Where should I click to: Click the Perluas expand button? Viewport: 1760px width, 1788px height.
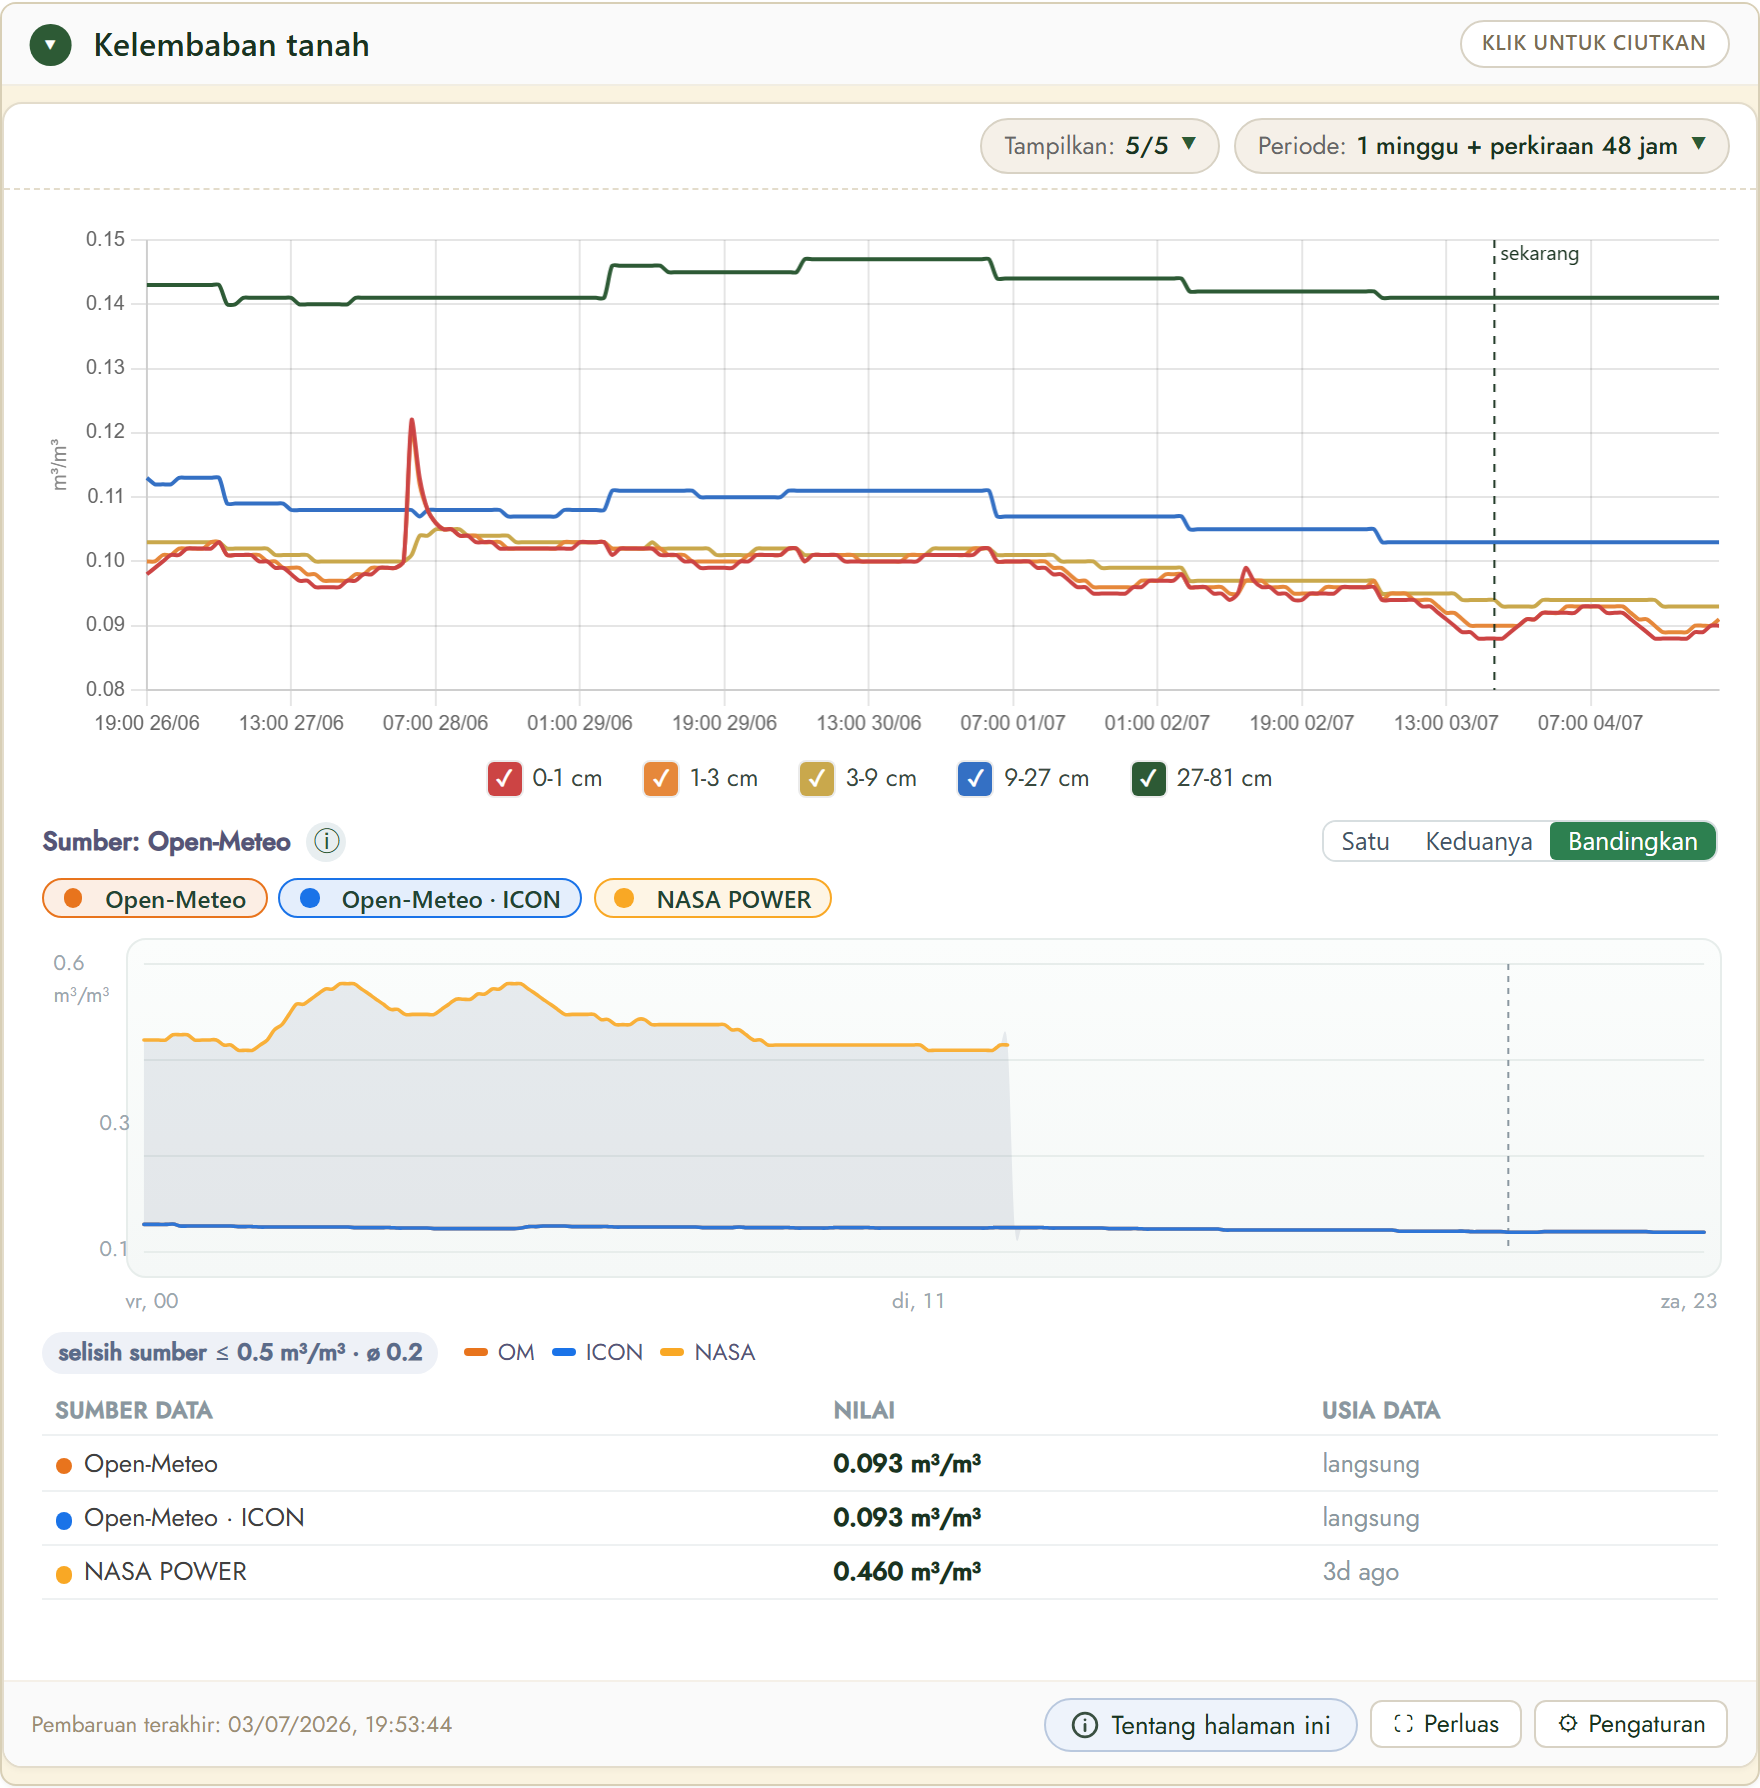click(x=1446, y=1724)
